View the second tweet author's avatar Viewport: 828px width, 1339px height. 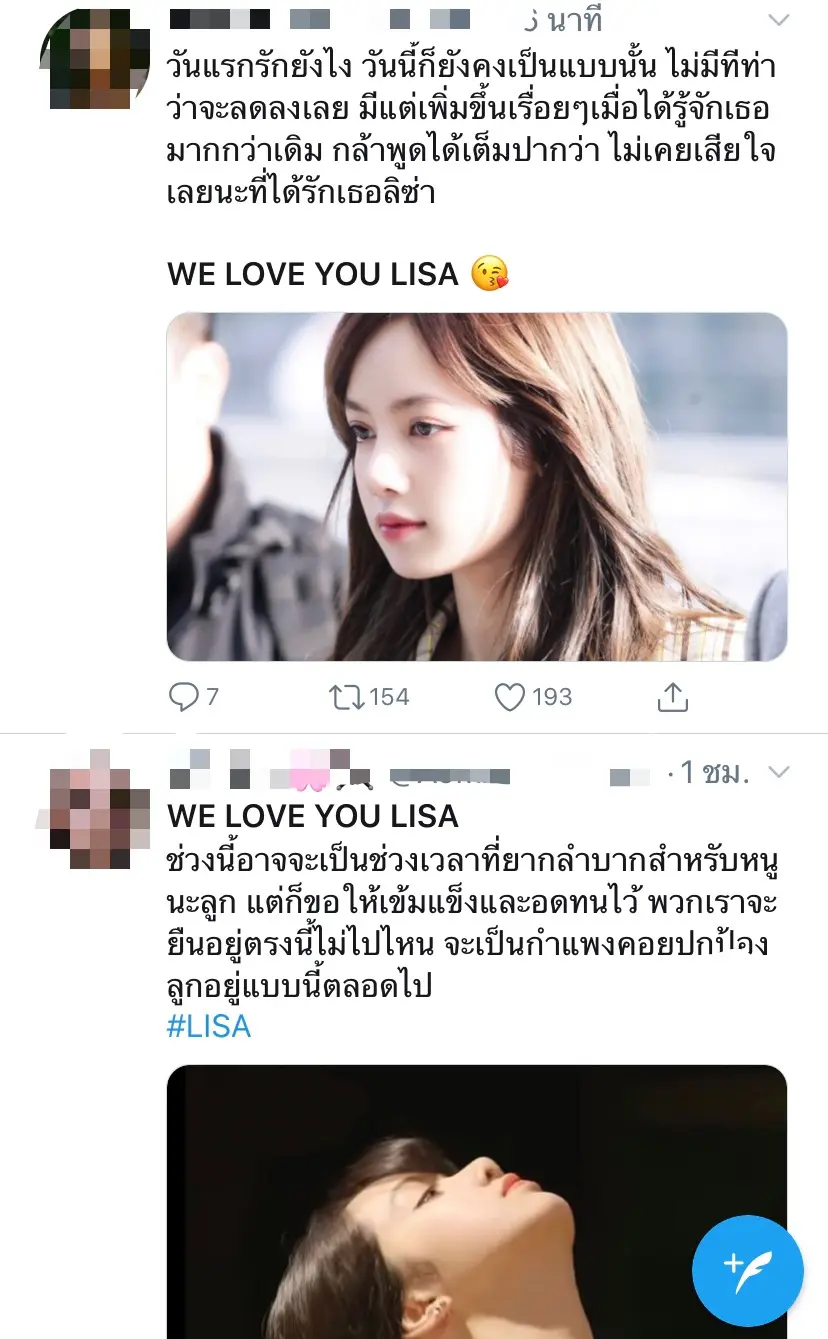tap(95, 808)
